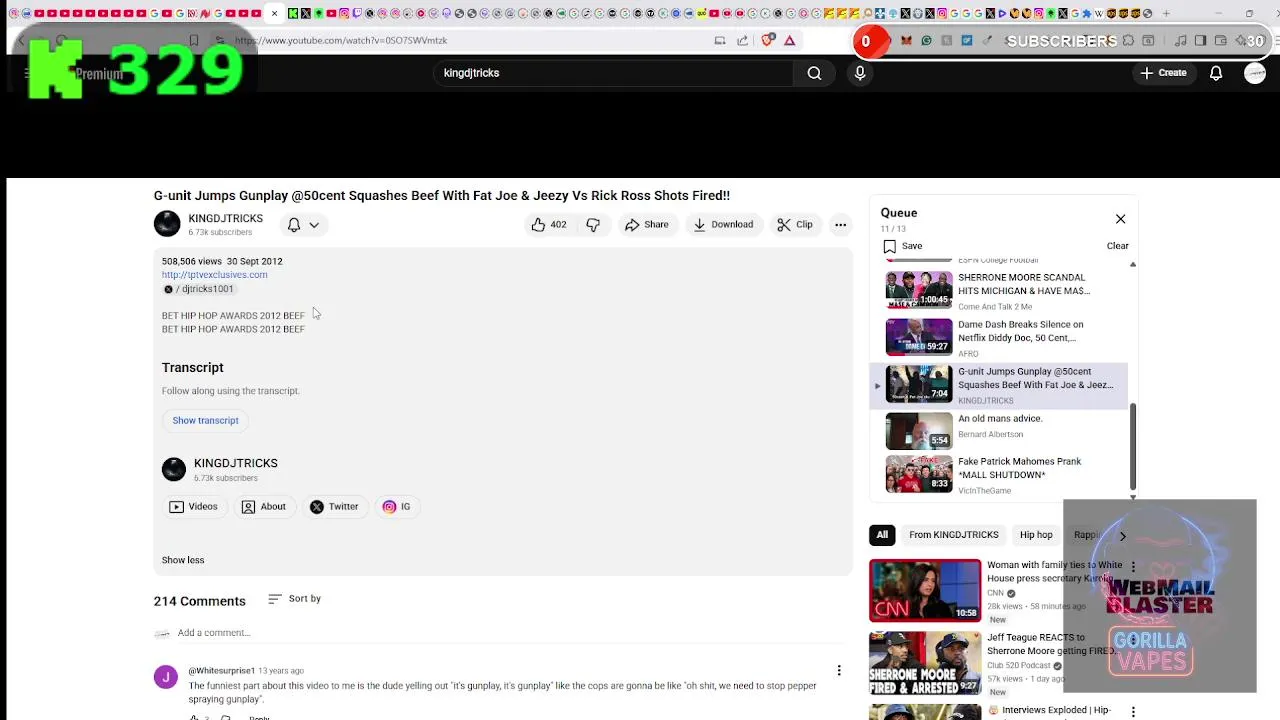Click the 508,506 views text
This screenshot has width=1280, height=720.
click(192, 262)
